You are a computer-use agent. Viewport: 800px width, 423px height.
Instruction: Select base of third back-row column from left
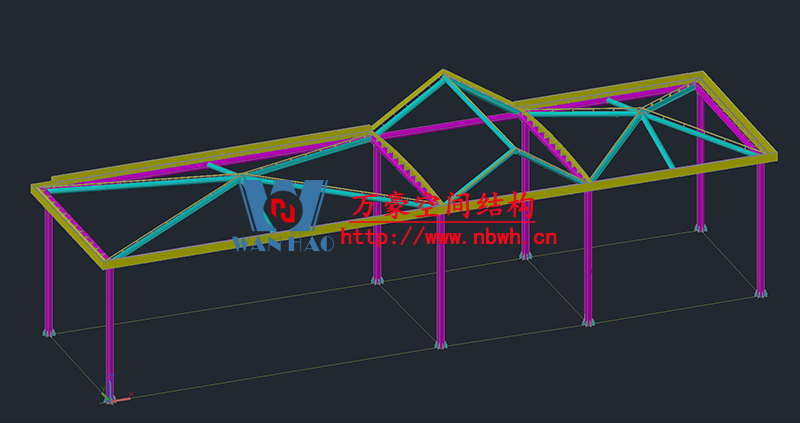(x=525, y=256)
